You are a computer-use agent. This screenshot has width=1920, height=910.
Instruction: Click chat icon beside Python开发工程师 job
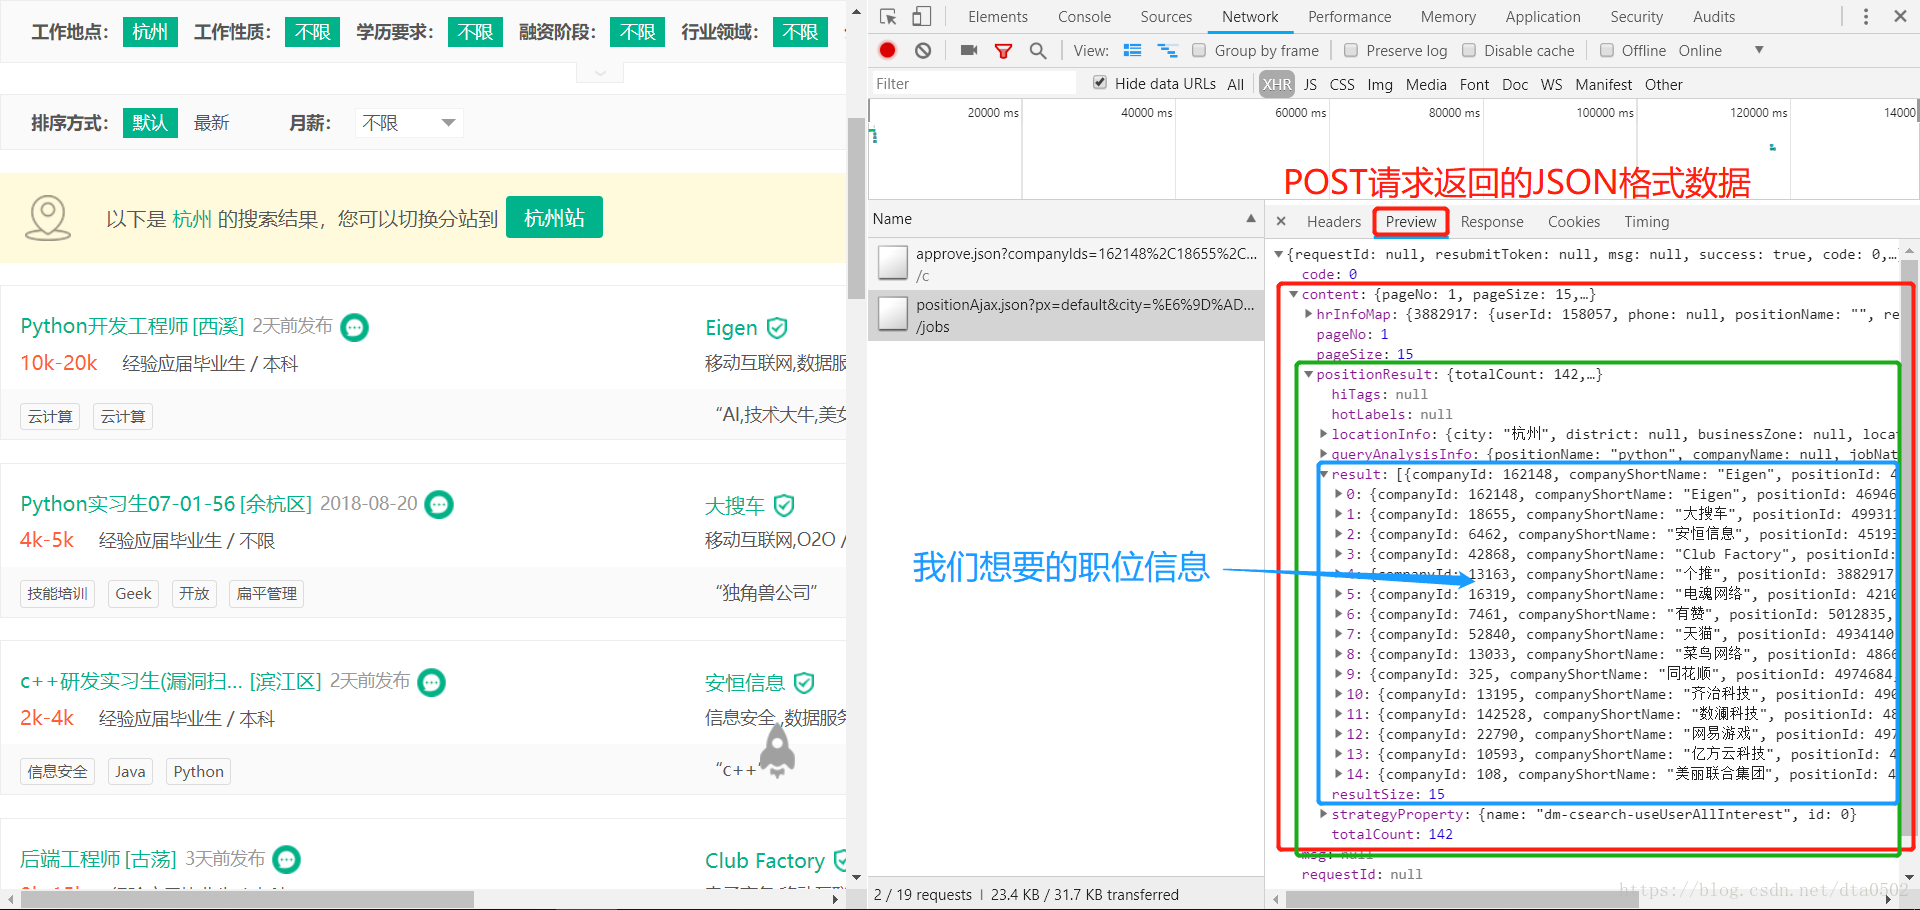(x=355, y=327)
